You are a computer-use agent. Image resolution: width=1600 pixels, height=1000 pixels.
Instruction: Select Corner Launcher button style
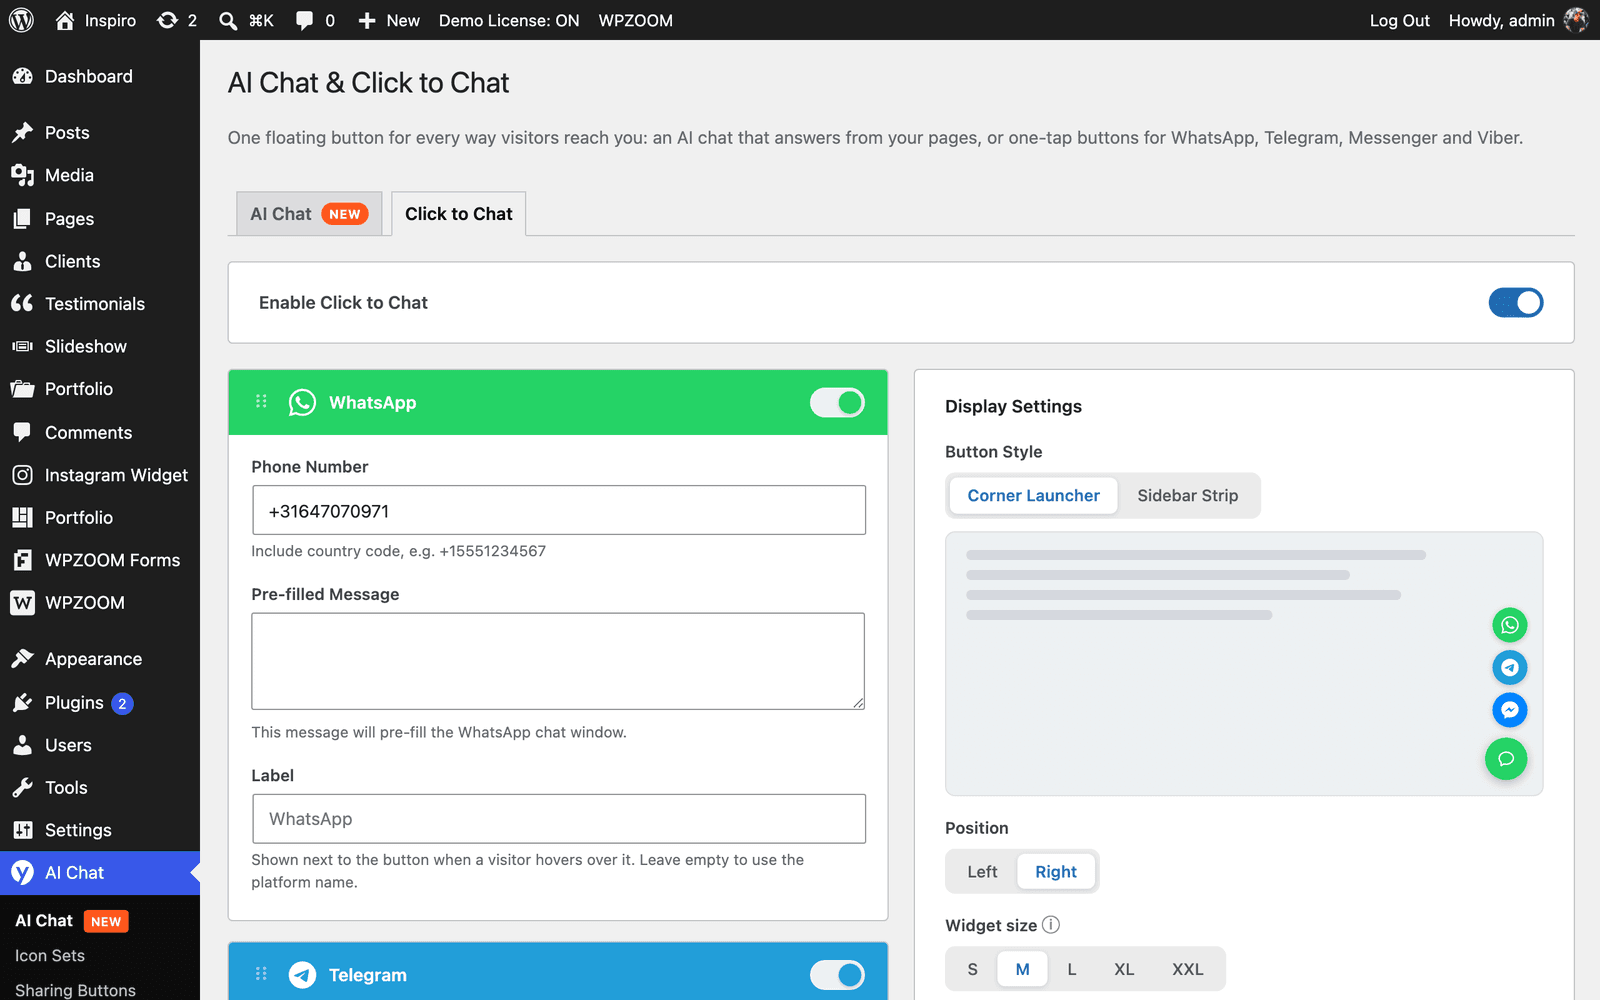tap(1033, 495)
